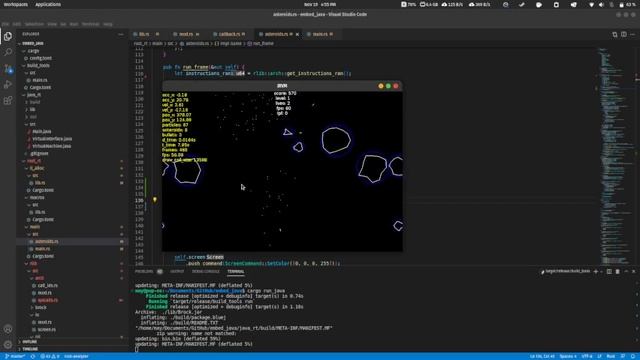
Task: Click inside the JAVM game window canvas
Action: [x=282, y=171]
